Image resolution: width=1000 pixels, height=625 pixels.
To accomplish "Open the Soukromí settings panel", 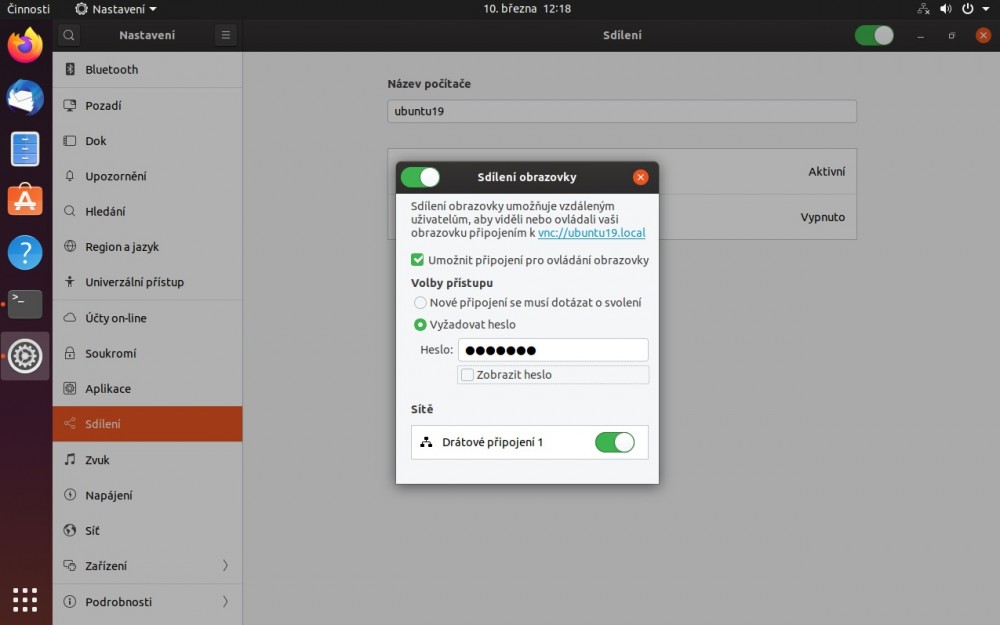I will coord(147,353).
